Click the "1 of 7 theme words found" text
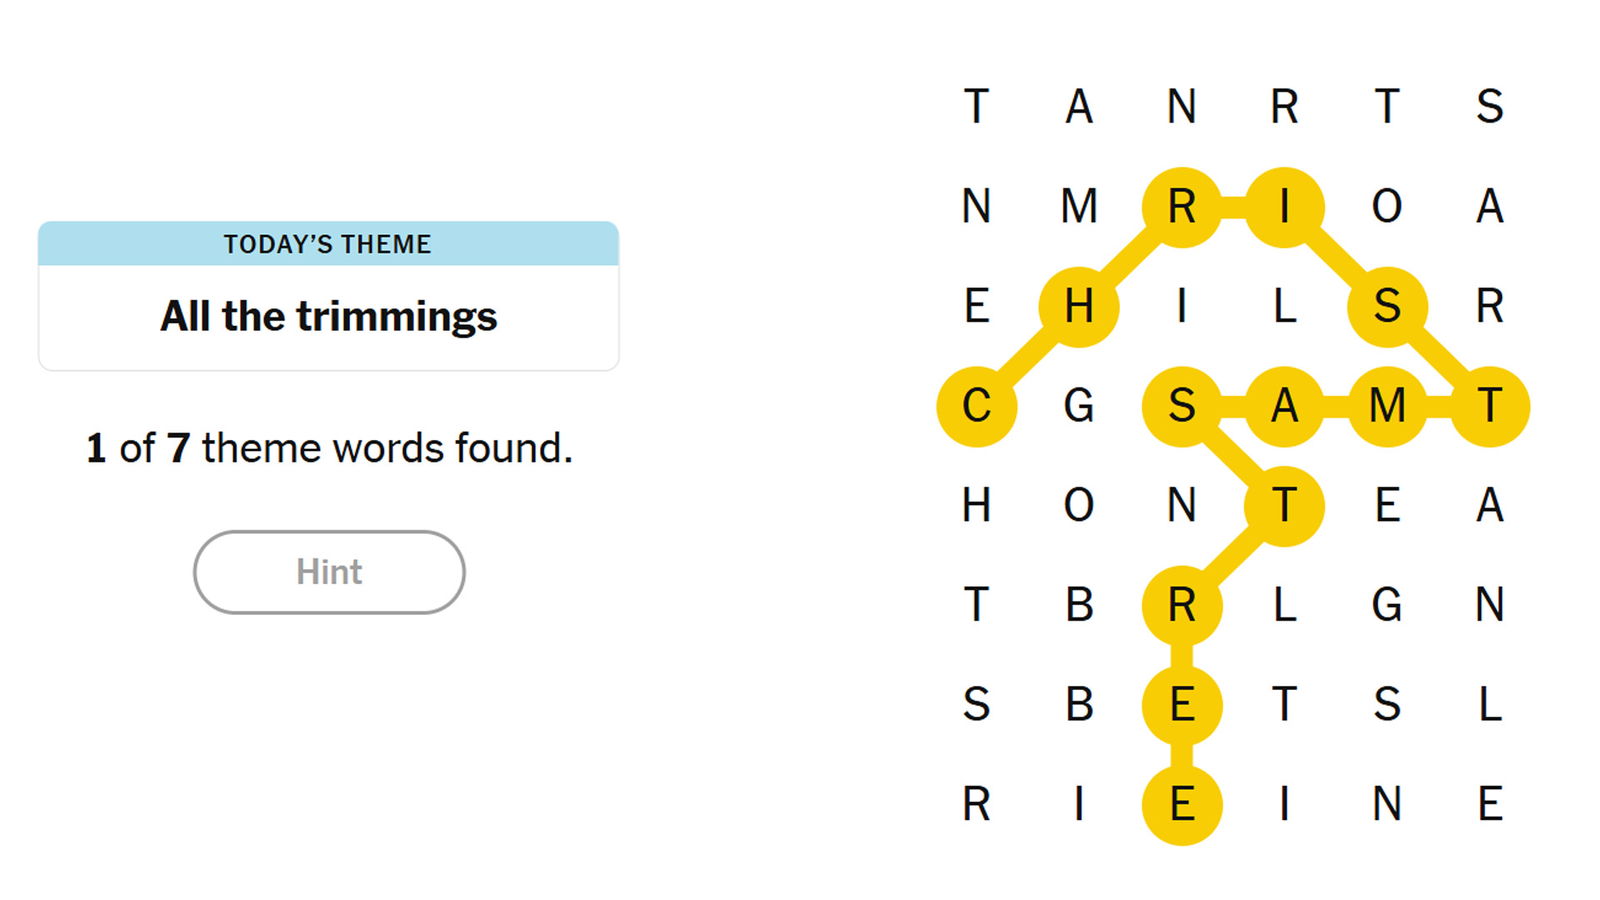Viewport: 1600px width, 900px height. click(329, 448)
